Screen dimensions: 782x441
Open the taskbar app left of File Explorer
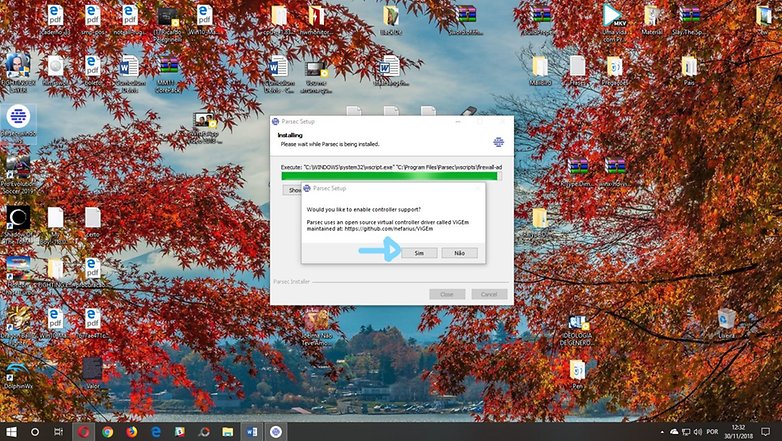[203, 432]
